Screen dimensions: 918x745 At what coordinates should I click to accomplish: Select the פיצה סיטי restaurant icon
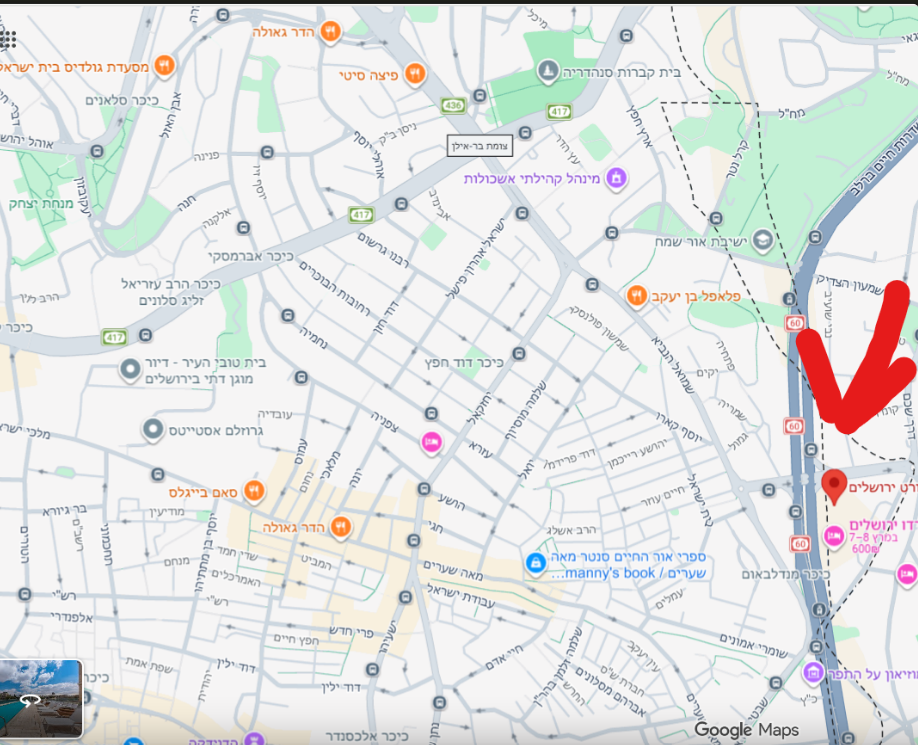click(x=415, y=74)
